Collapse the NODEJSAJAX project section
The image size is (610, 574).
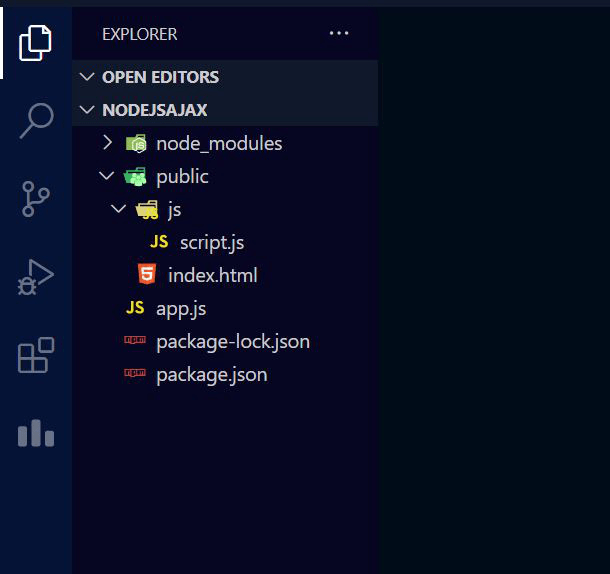87,110
